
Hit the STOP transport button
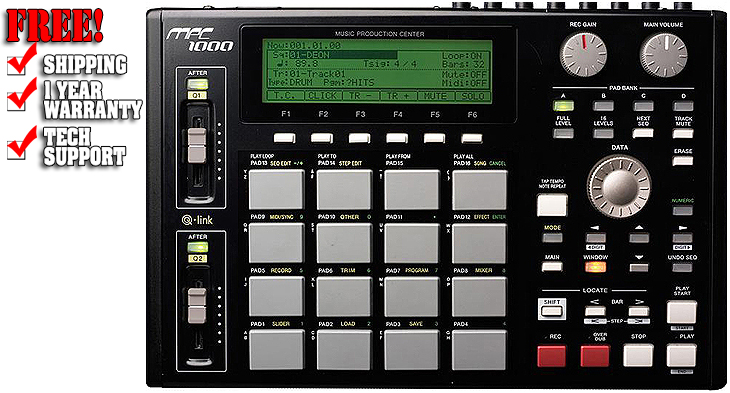click(638, 356)
